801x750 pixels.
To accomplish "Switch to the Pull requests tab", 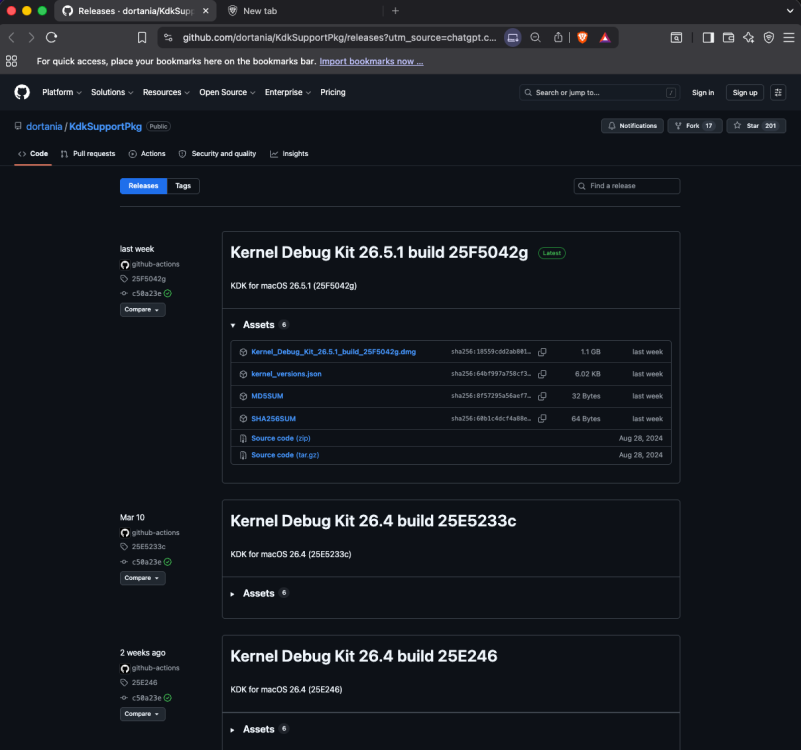I will pos(88,154).
